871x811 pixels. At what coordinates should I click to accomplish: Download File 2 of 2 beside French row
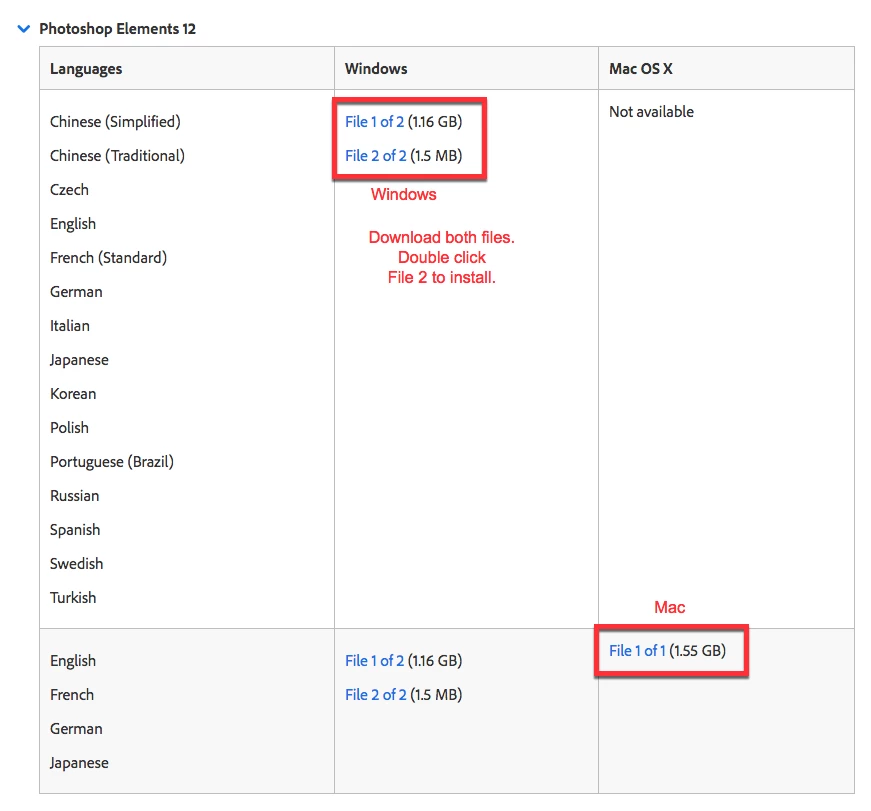click(376, 694)
